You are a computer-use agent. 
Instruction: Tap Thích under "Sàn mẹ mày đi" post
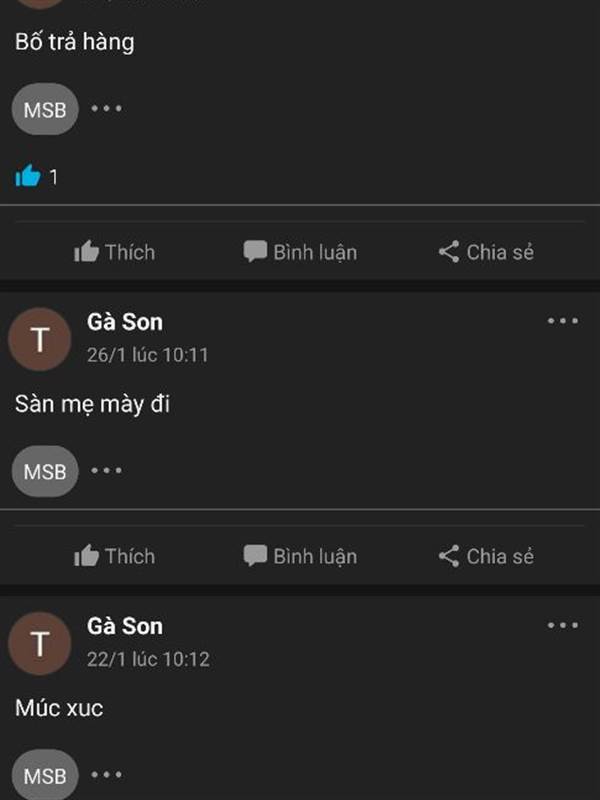115,556
